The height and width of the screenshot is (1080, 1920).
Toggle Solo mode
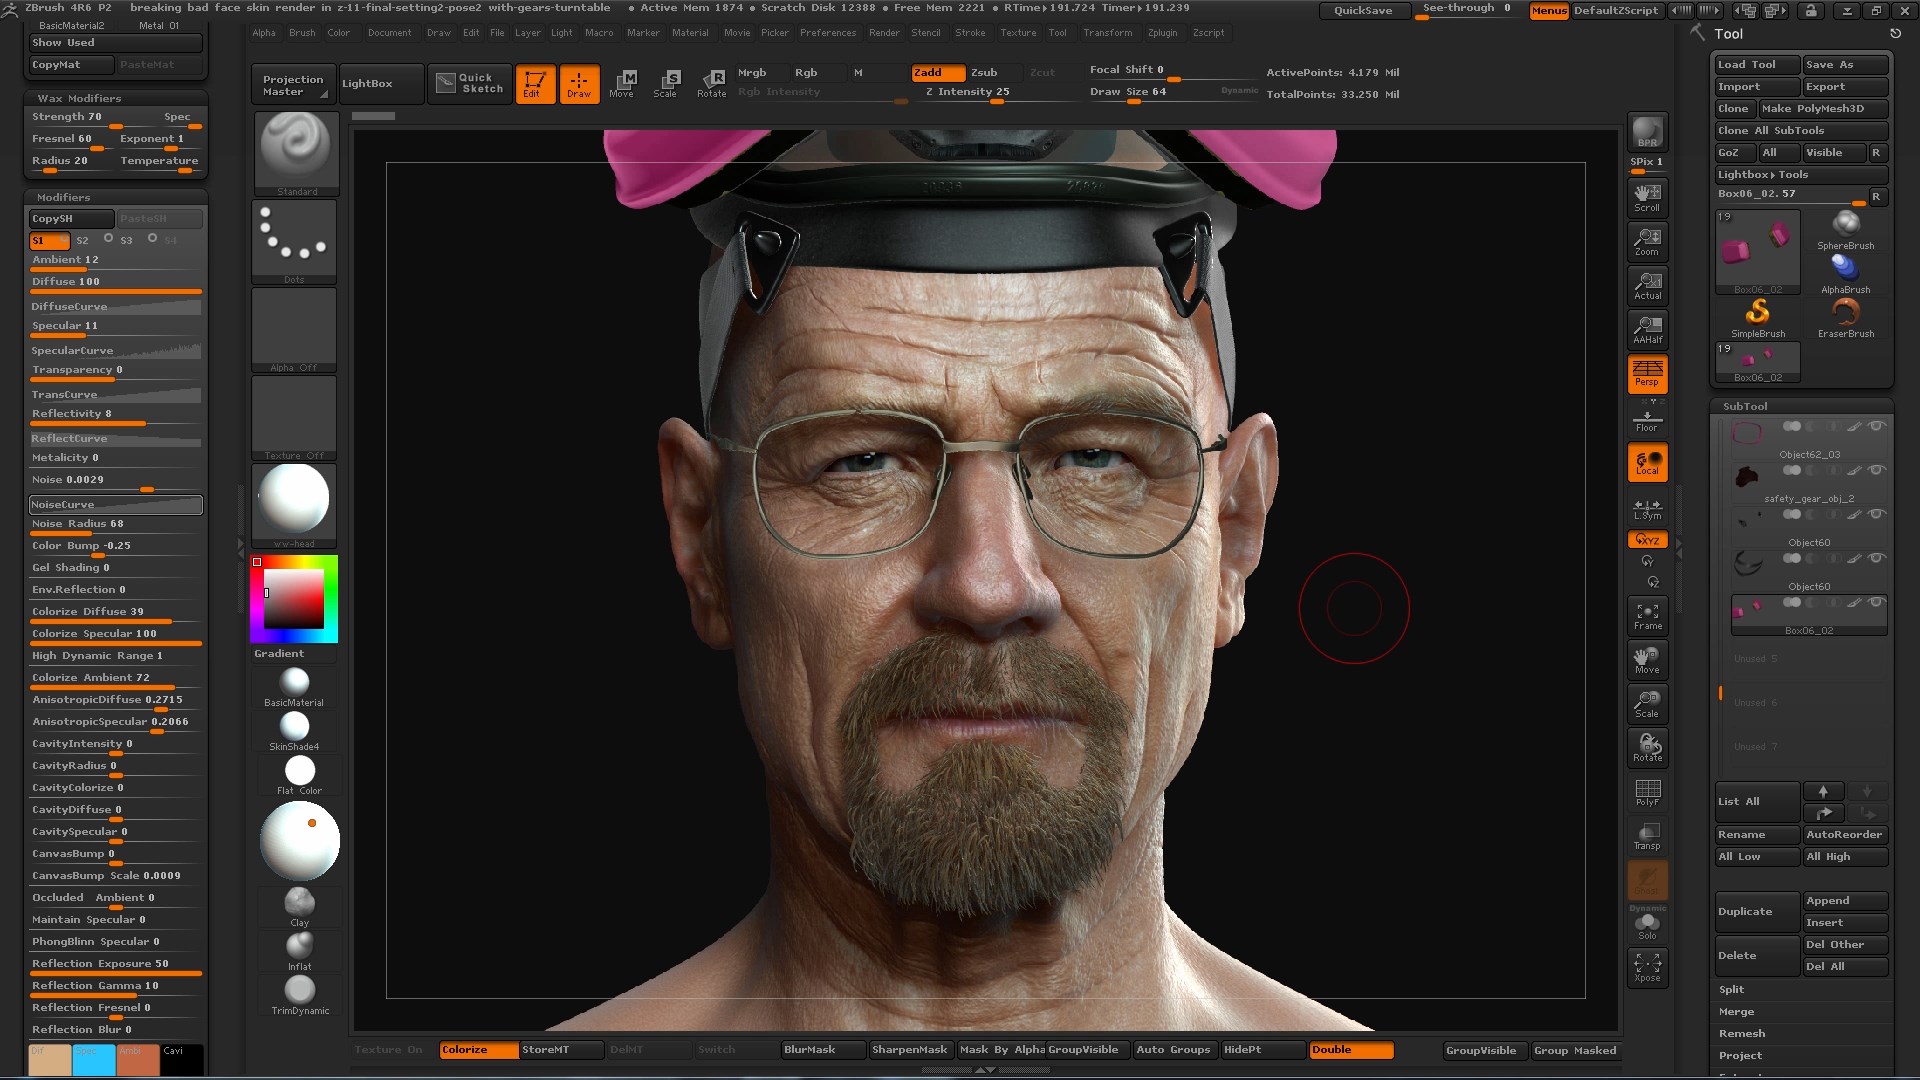[1647, 927]
